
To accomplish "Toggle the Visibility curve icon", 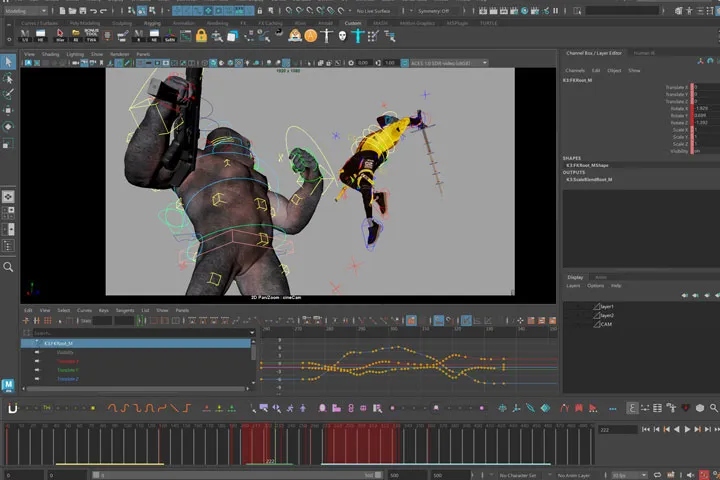I will coord(37,352).
